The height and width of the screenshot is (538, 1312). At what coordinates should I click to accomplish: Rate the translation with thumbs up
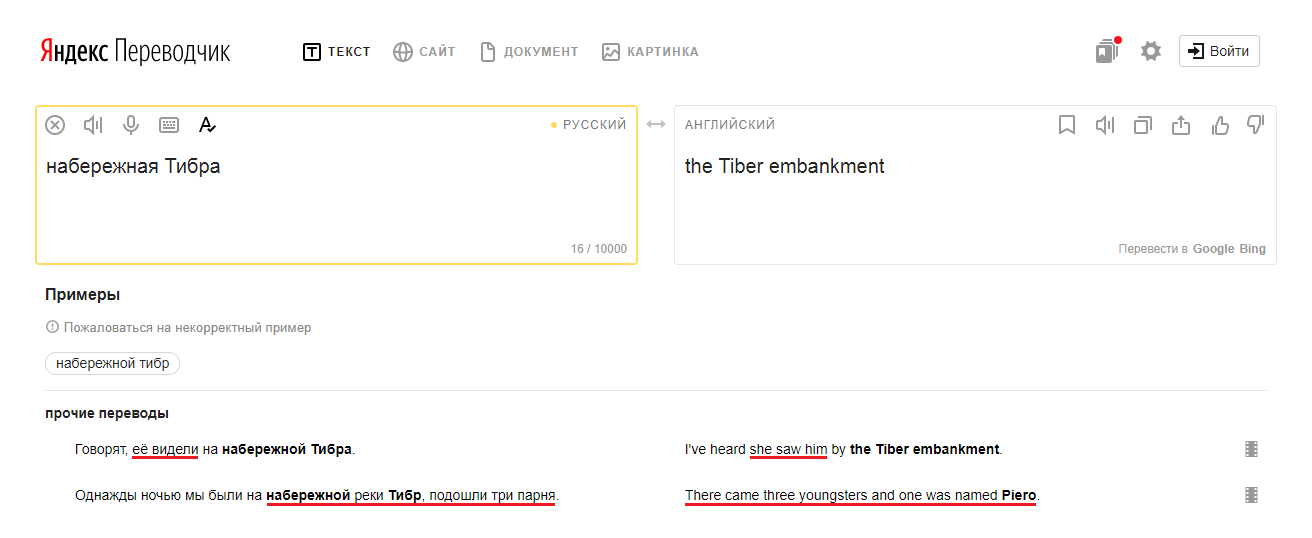click(x=1220, y=125)
